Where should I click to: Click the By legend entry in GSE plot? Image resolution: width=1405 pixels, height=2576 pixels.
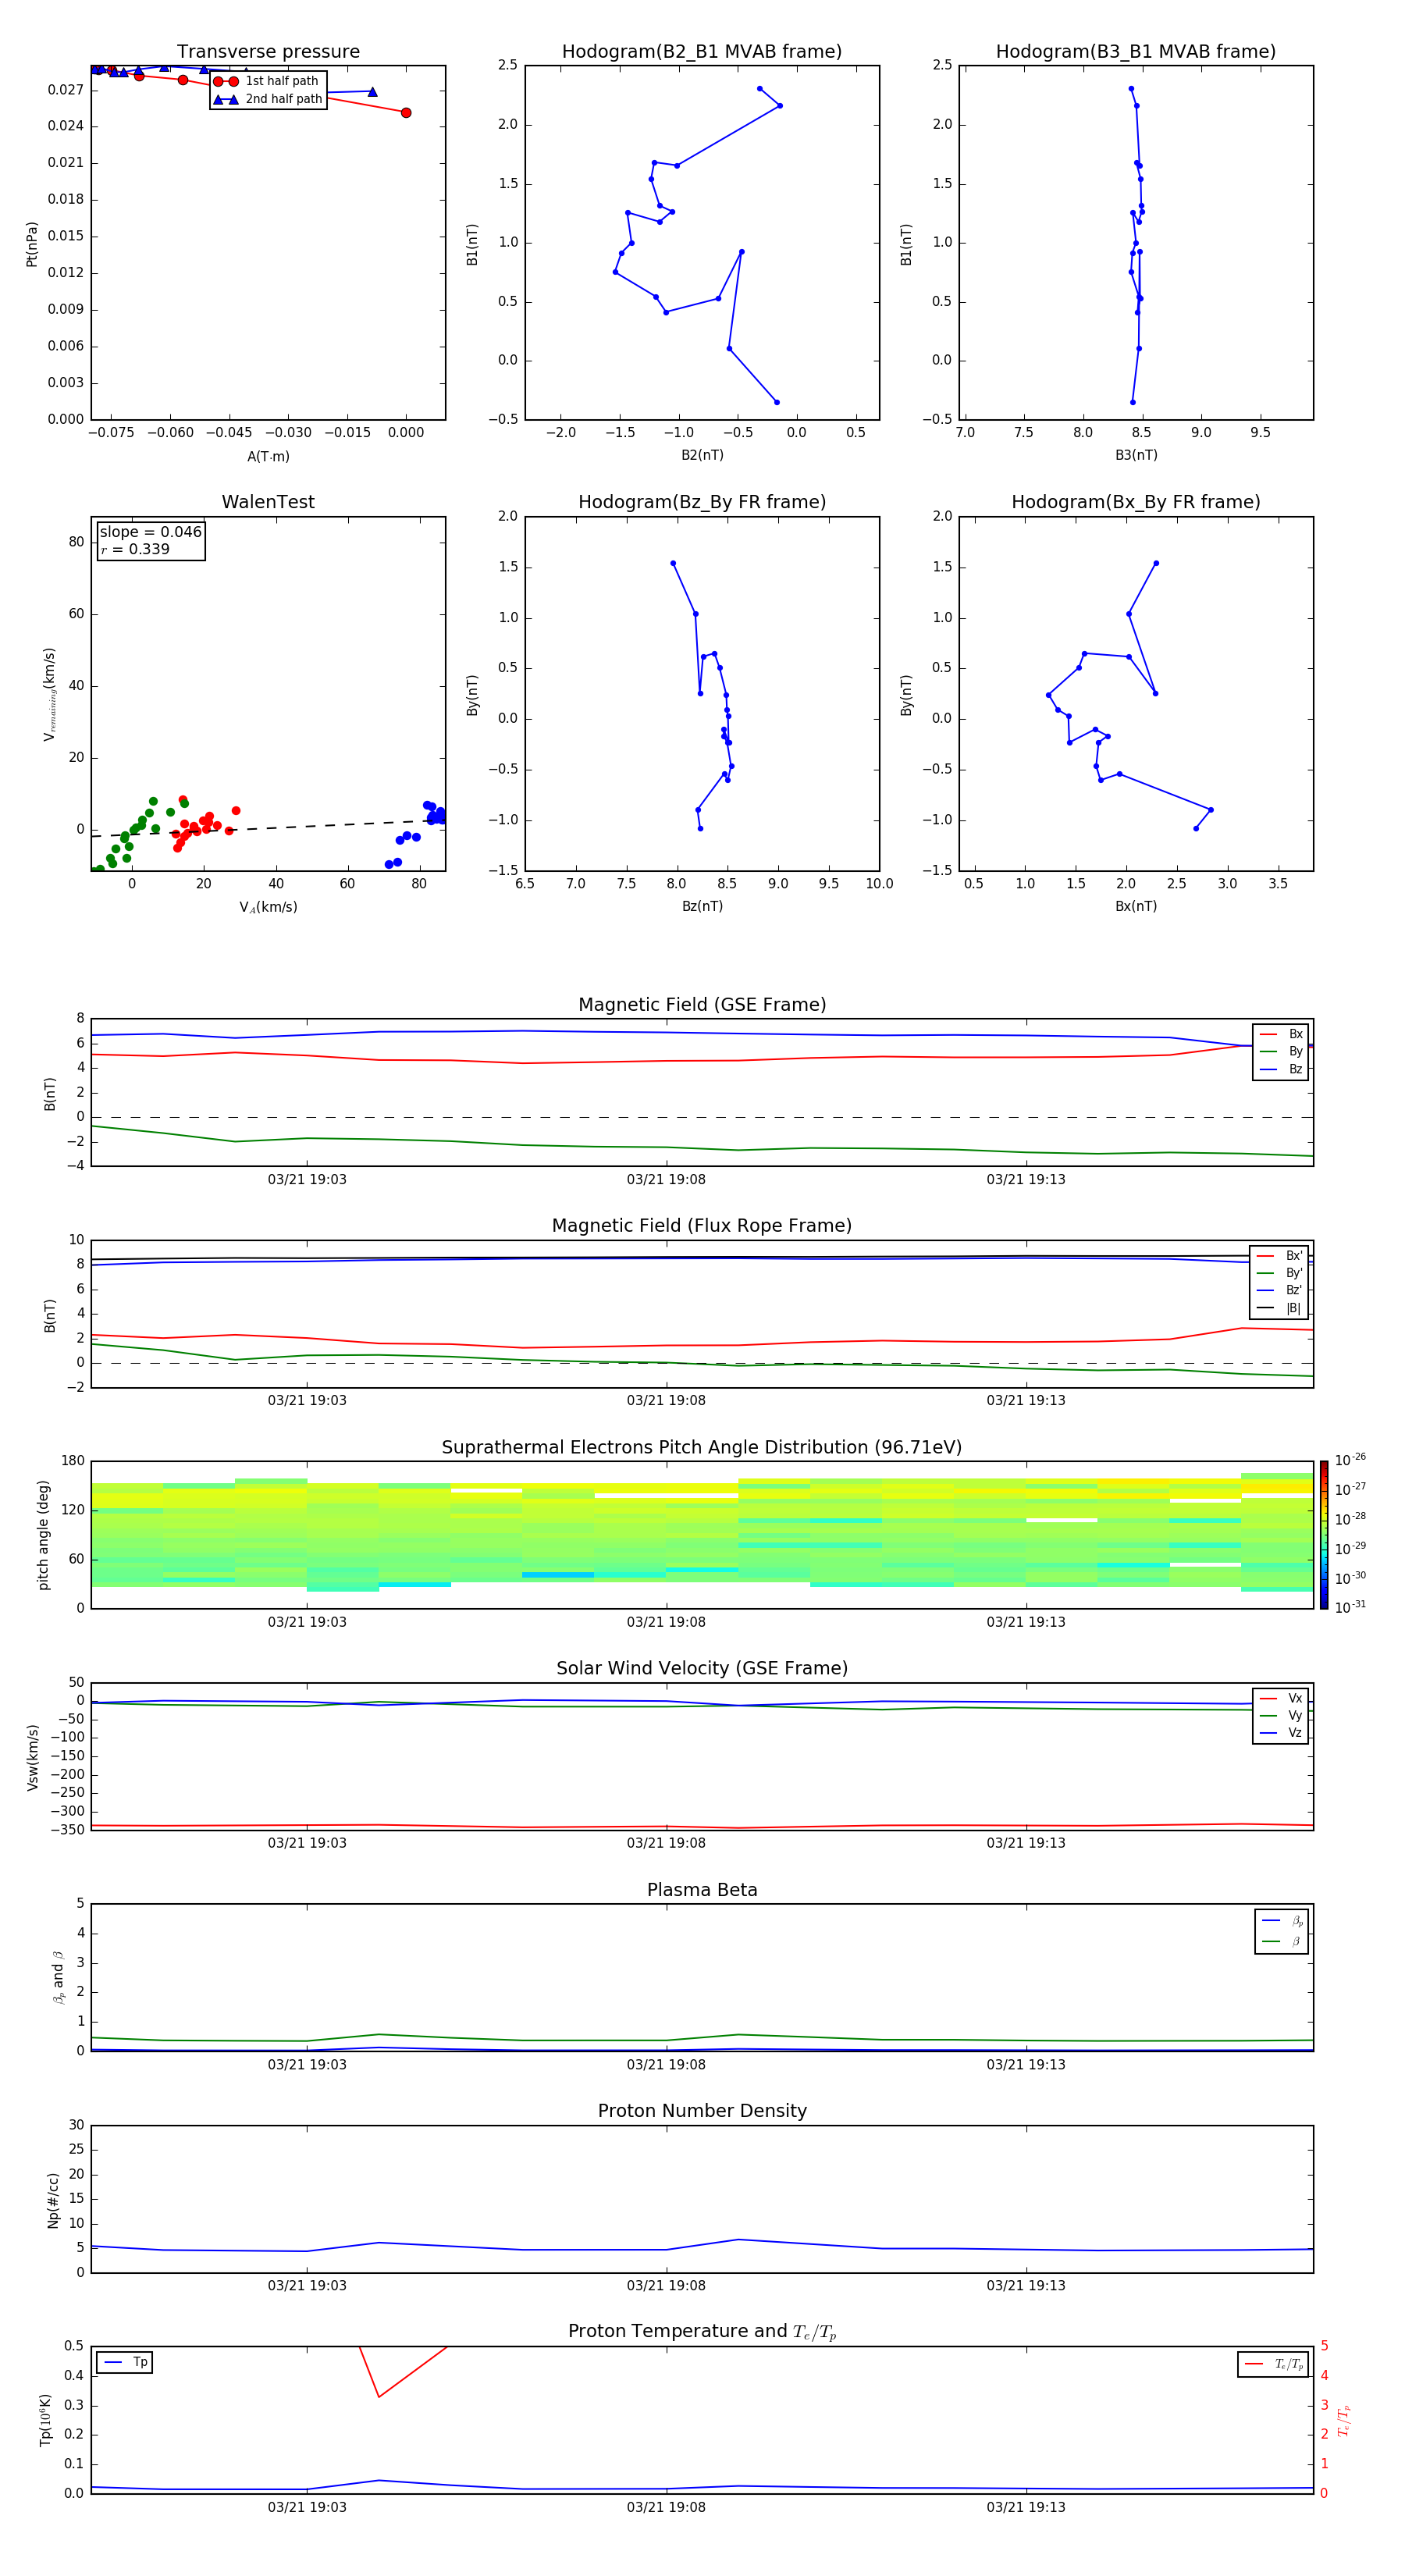1281,1052
